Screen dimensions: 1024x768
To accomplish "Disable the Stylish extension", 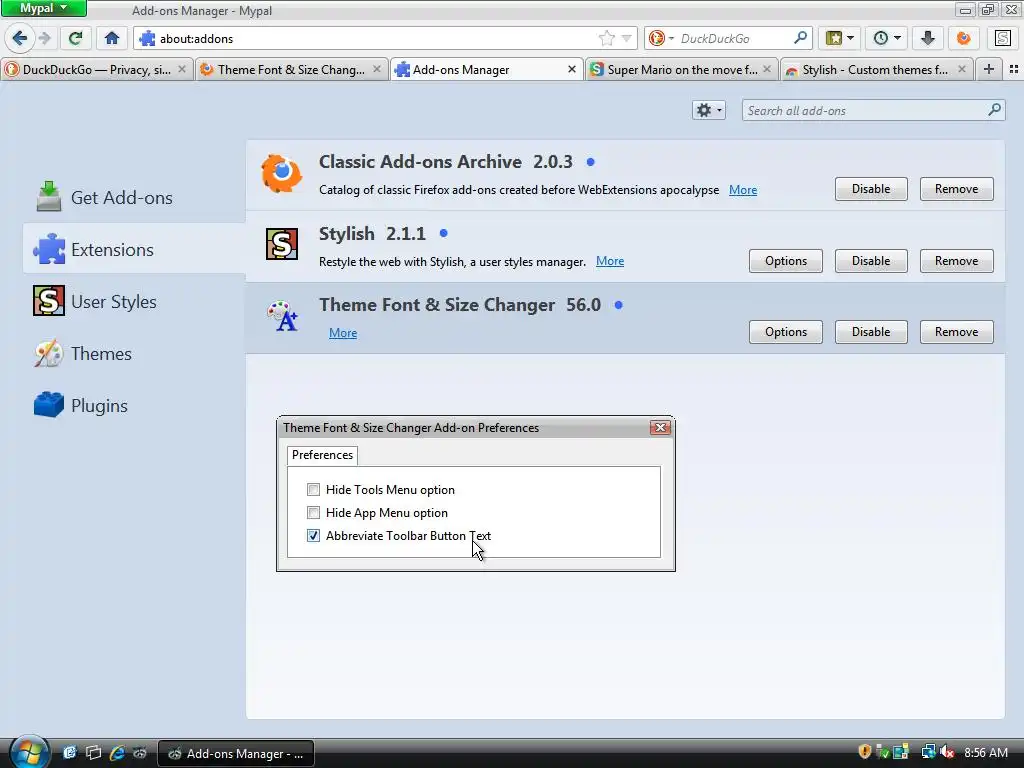I will (871, 261).
